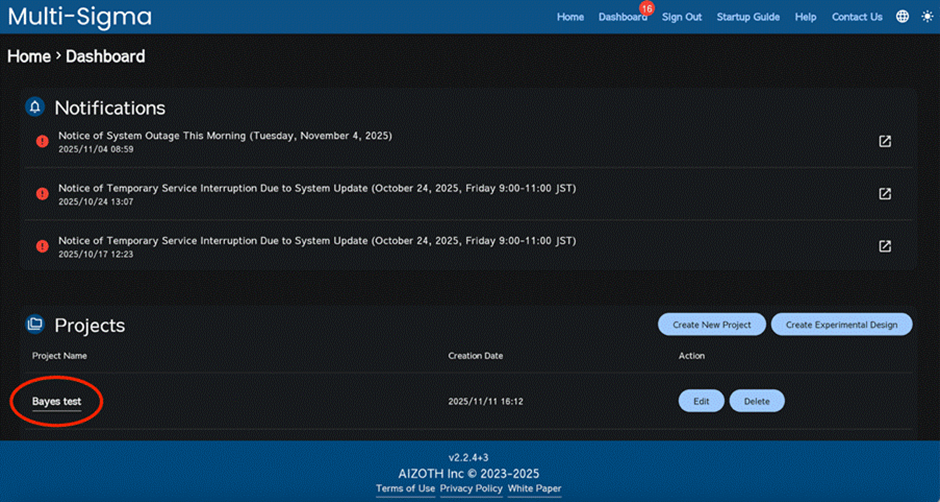Click red alert icon on System Outage notice
Screen dimensions: 940x502
point(42,142)
